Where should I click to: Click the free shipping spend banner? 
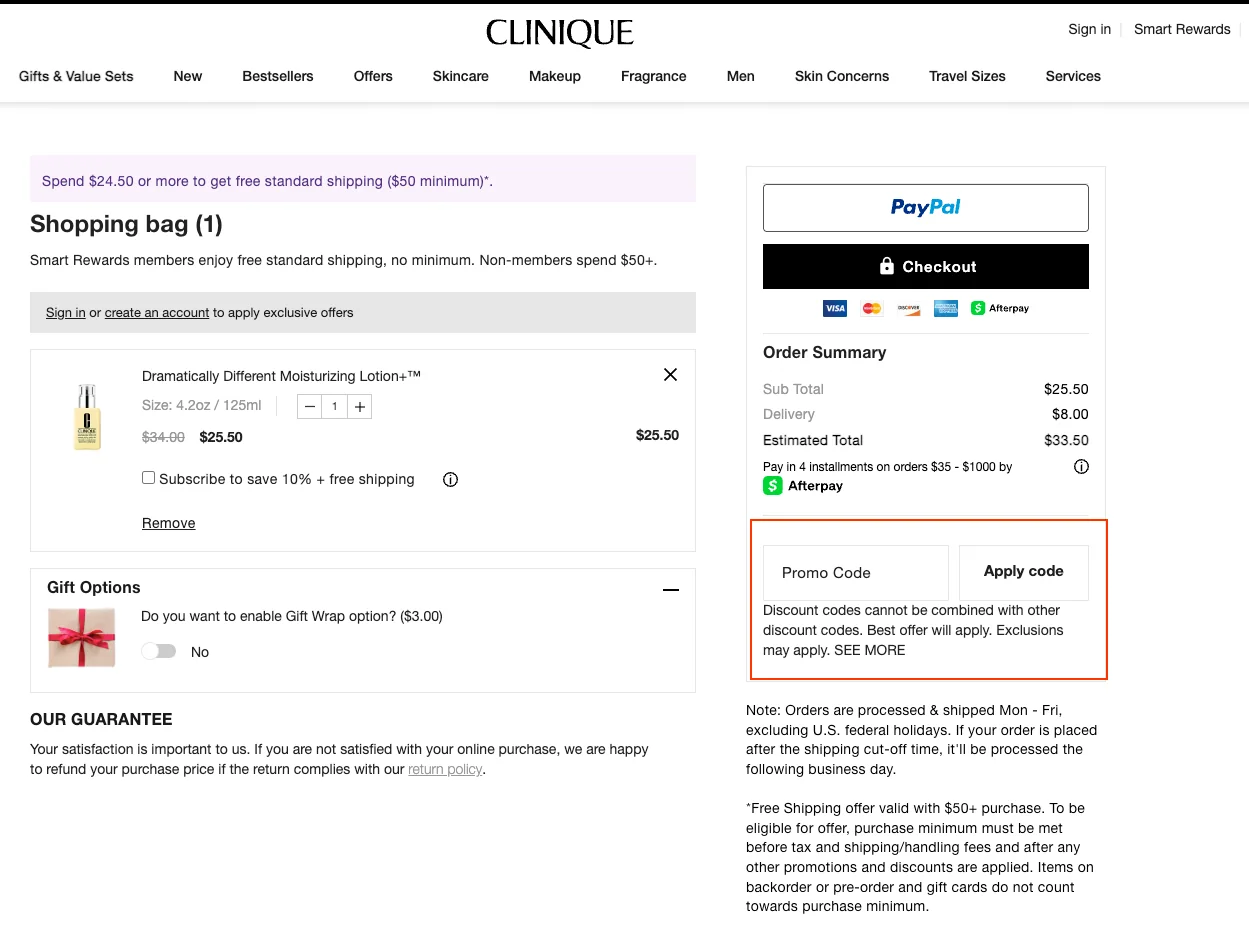pos(363,180)
